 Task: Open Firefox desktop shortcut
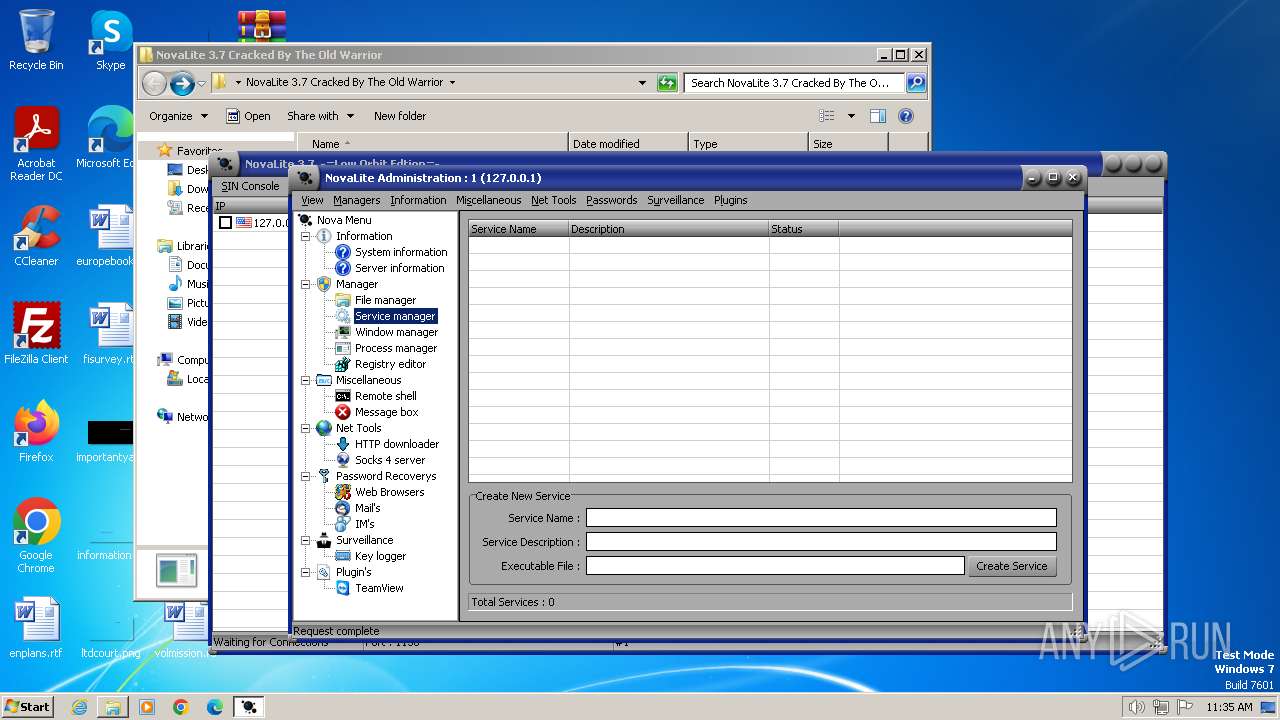tap(36, 431)
